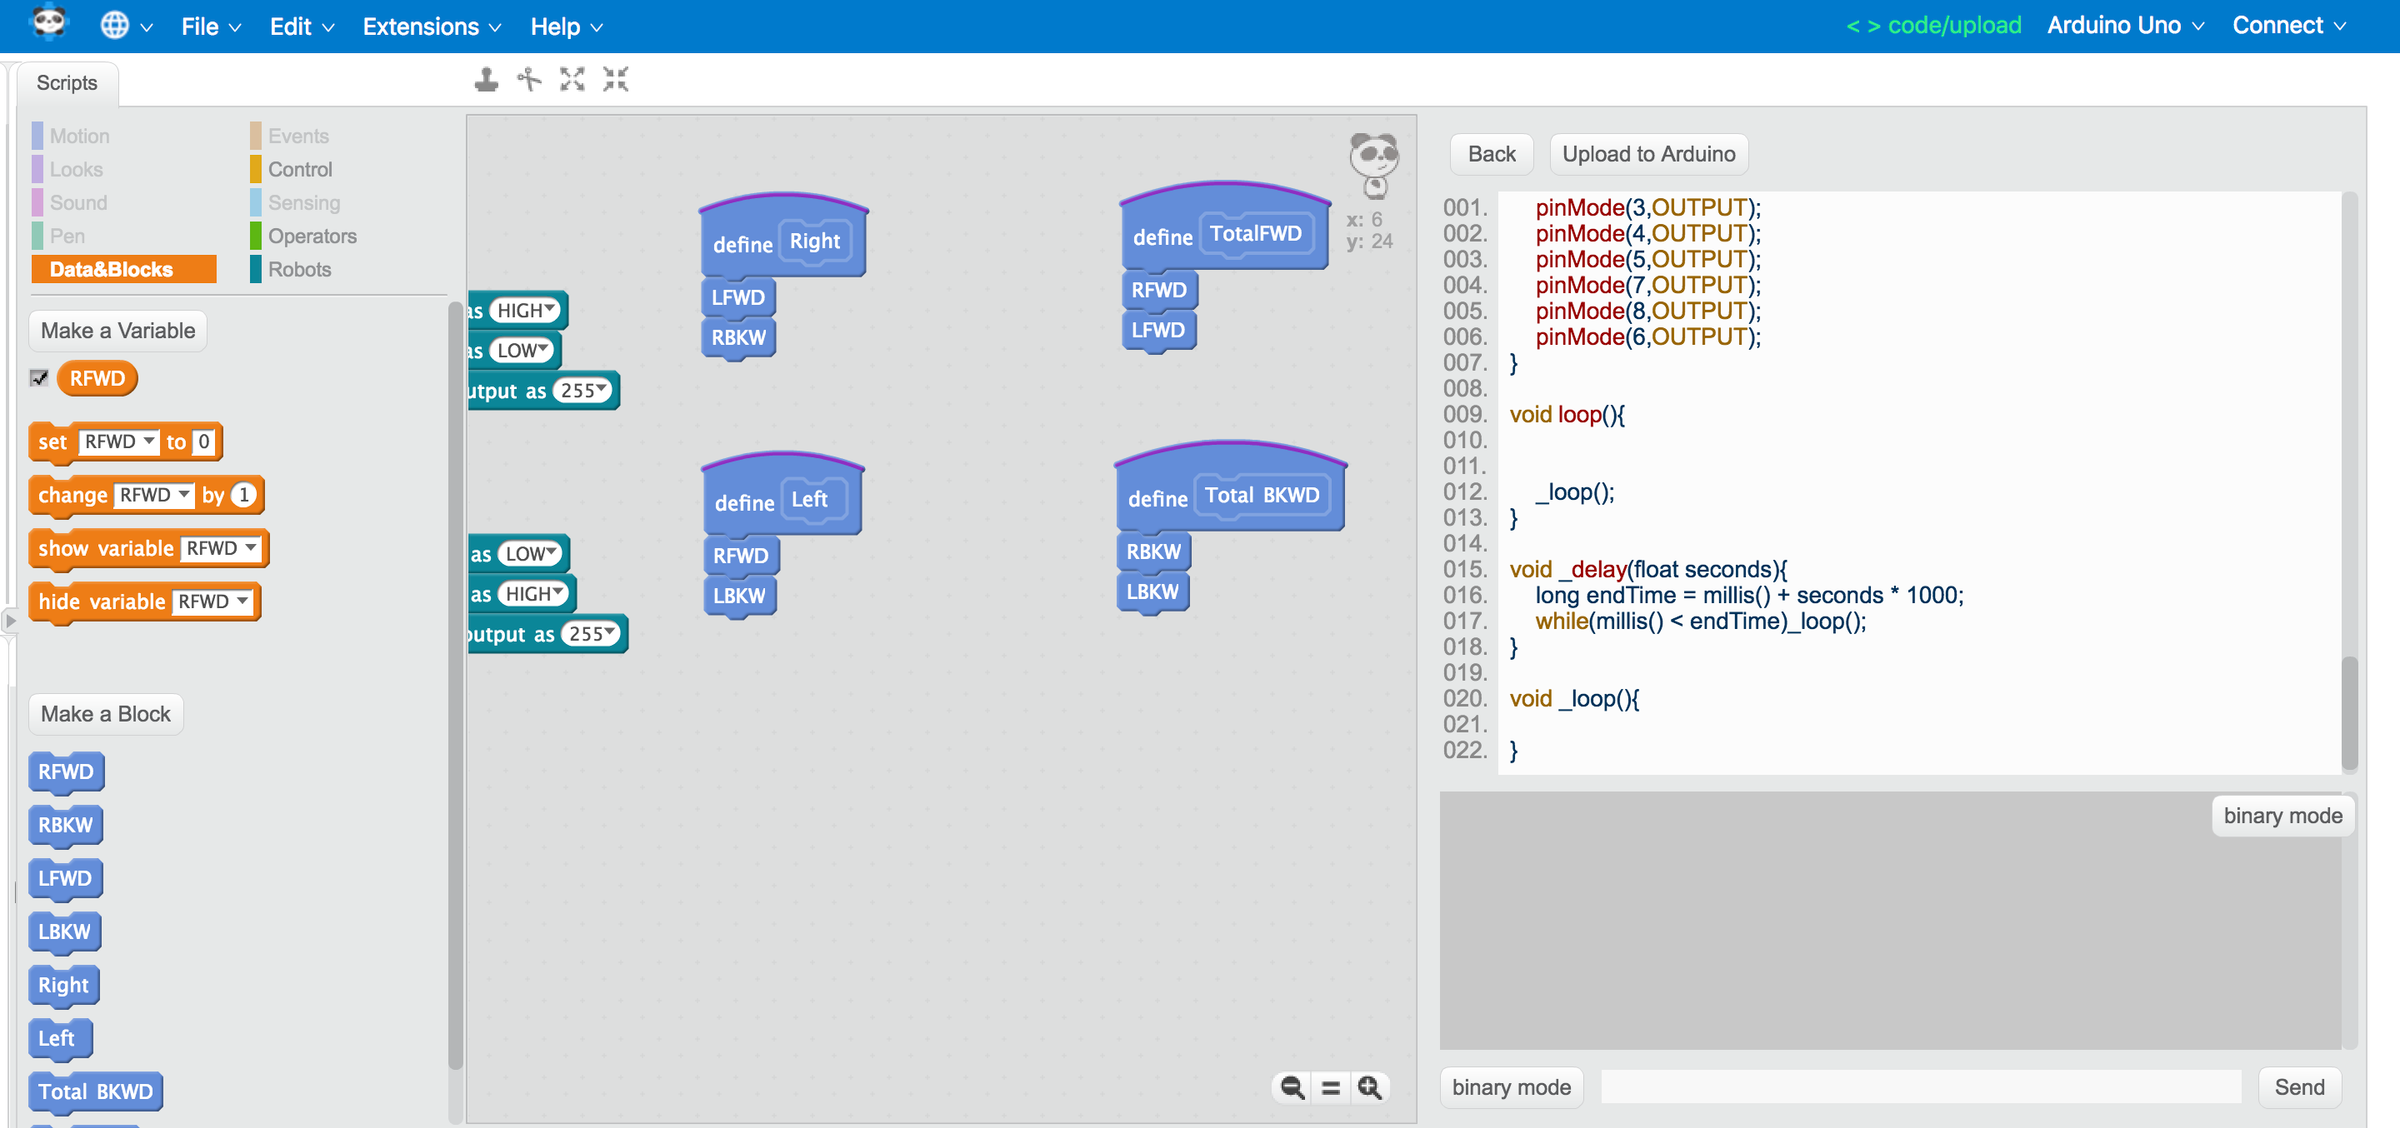
Task: Click the panda logo in the toolbar
Action: coord(48,25)
